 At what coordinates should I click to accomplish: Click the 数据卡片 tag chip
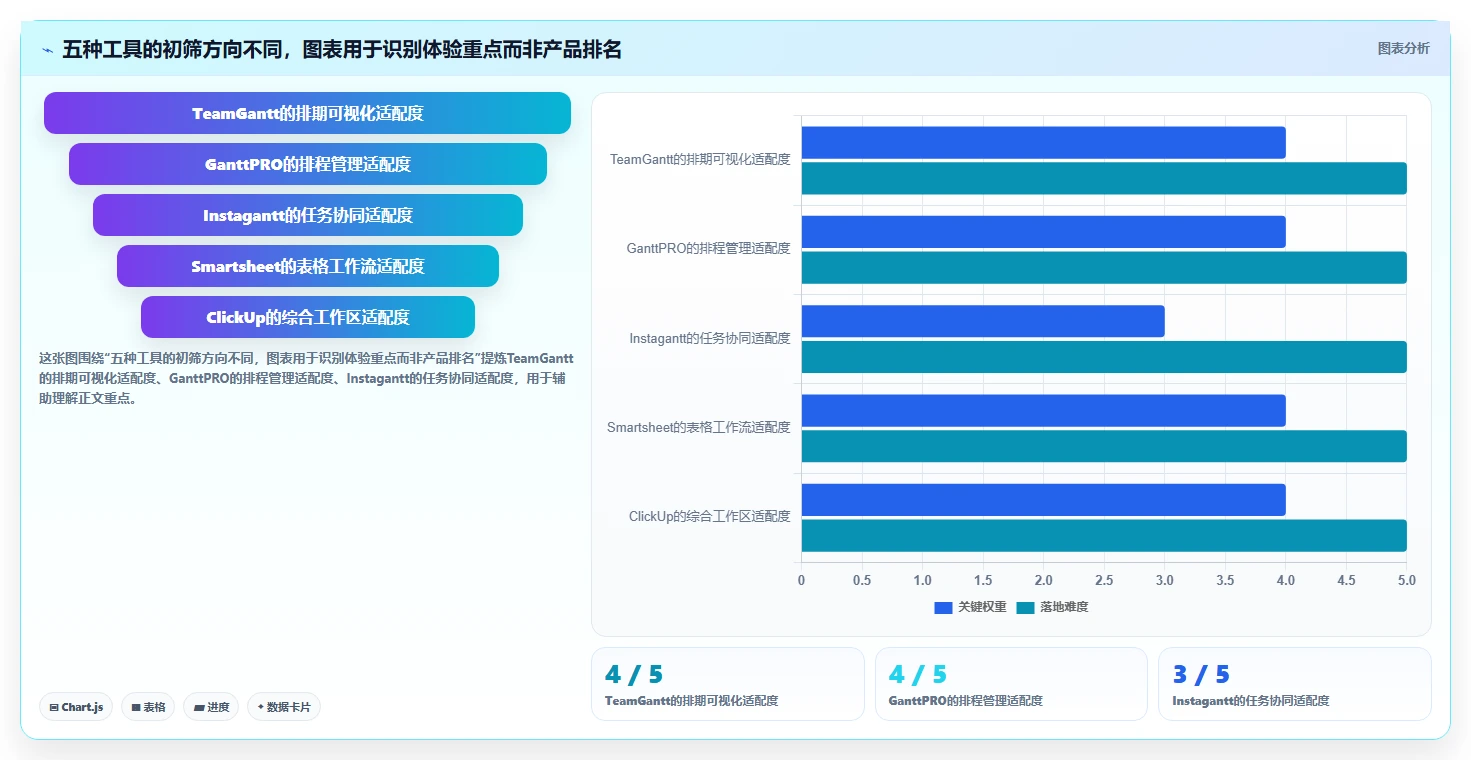pyautogui.click(x=284, y=707)
